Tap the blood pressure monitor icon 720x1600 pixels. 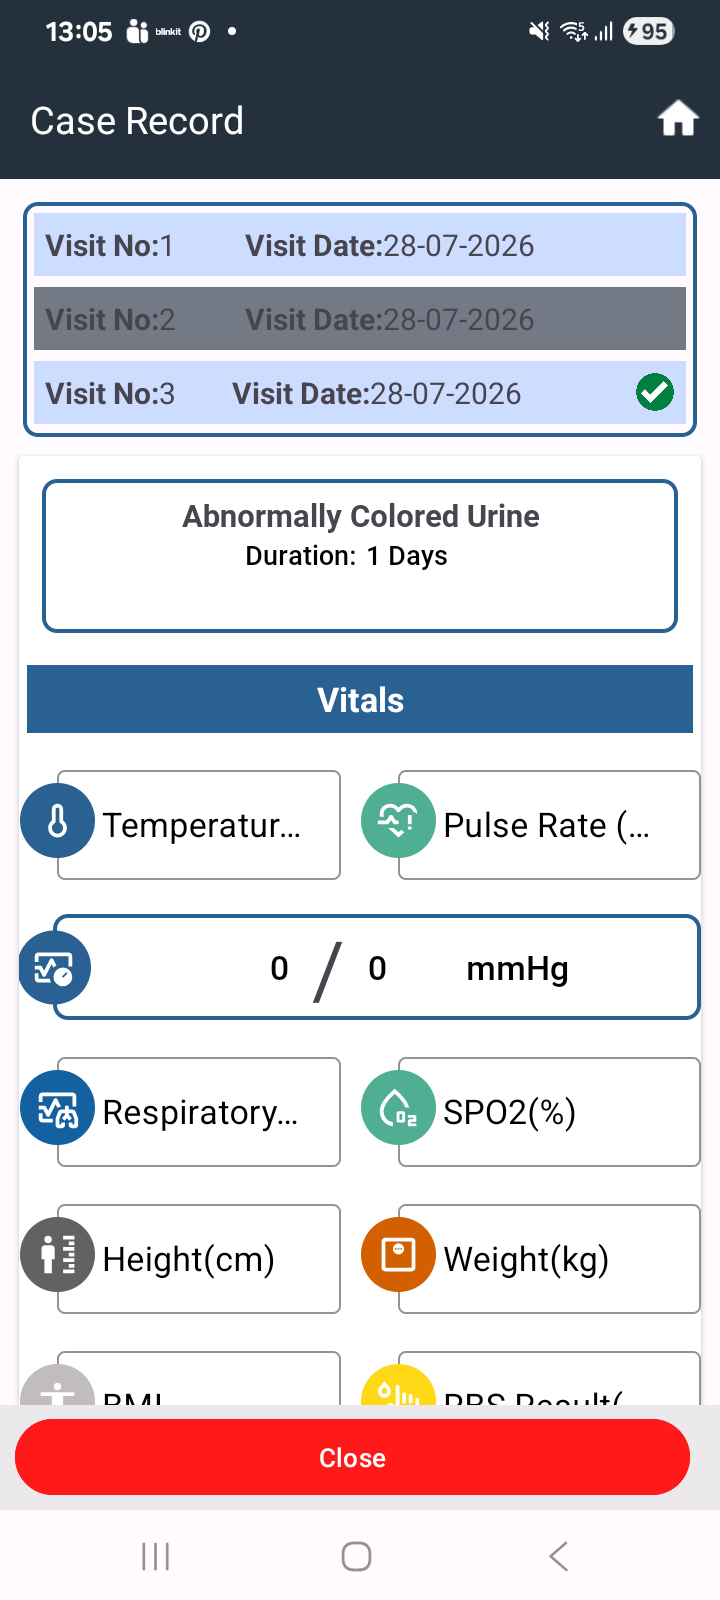(x=55, y=968)
